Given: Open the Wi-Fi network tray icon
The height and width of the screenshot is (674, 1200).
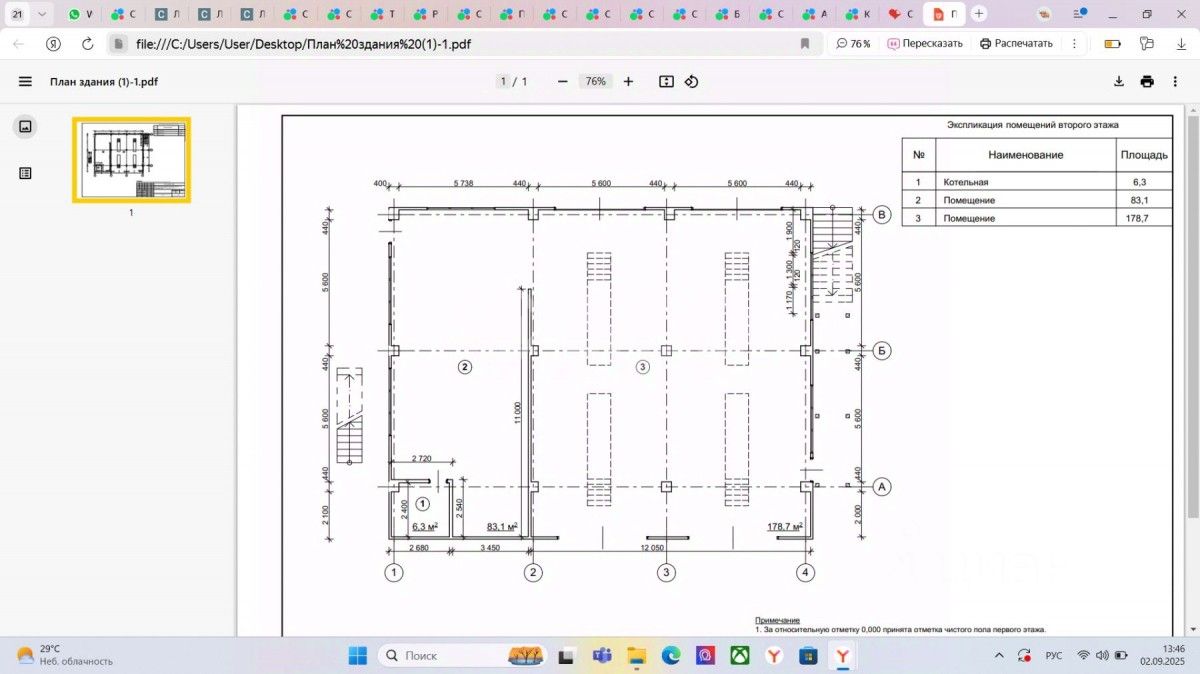Looking at the screenshot, I should coord(1083,656).
